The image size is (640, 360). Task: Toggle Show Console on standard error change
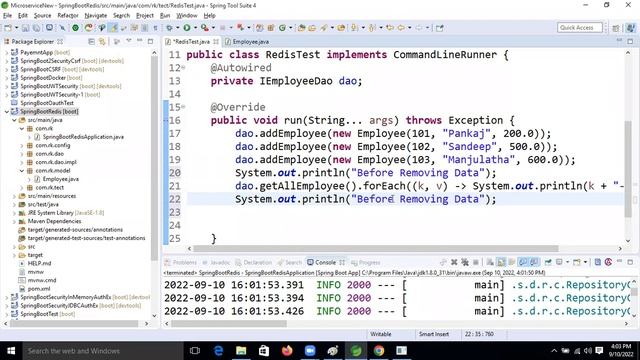point(533,262)
